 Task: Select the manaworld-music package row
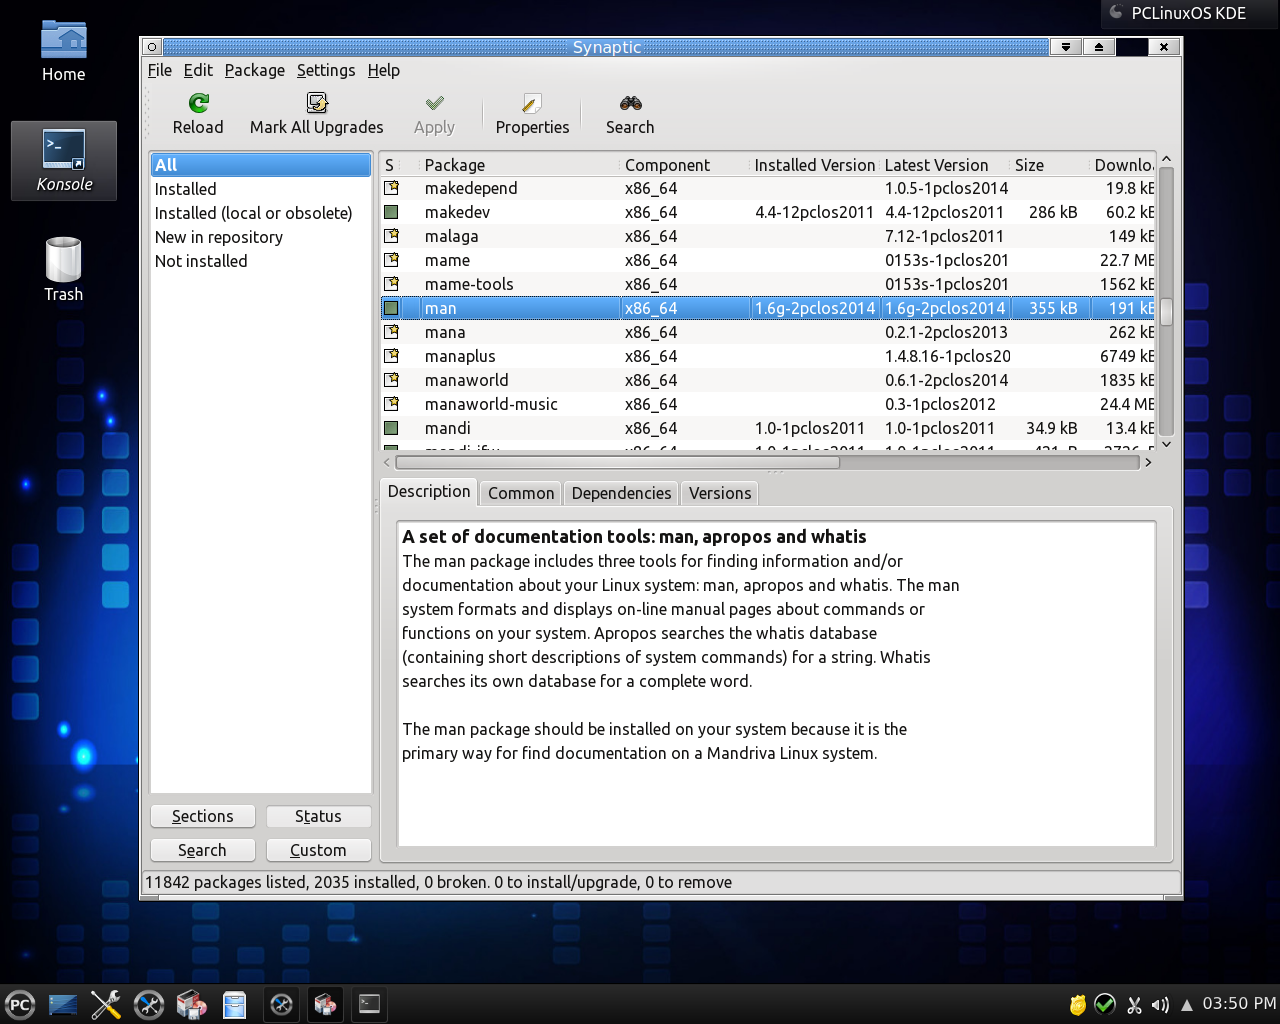[x=768, y=404]
